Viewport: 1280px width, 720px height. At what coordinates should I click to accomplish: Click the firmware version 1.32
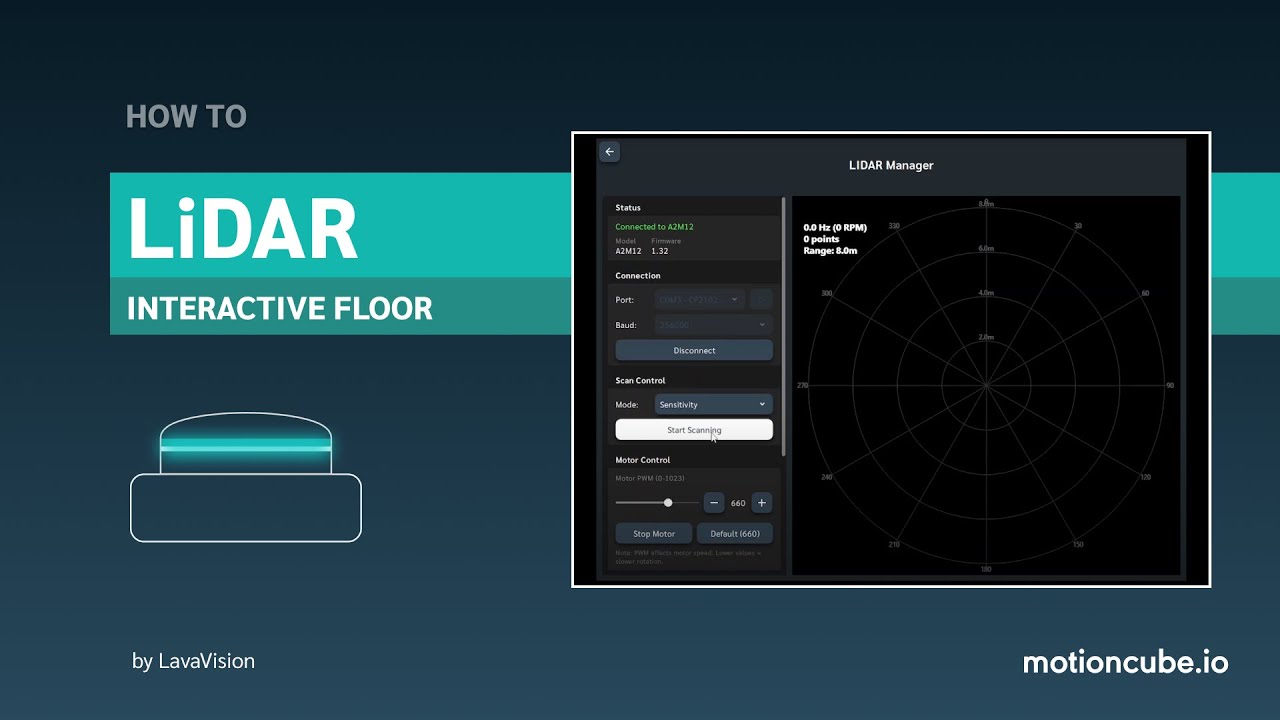coord(659,251)
